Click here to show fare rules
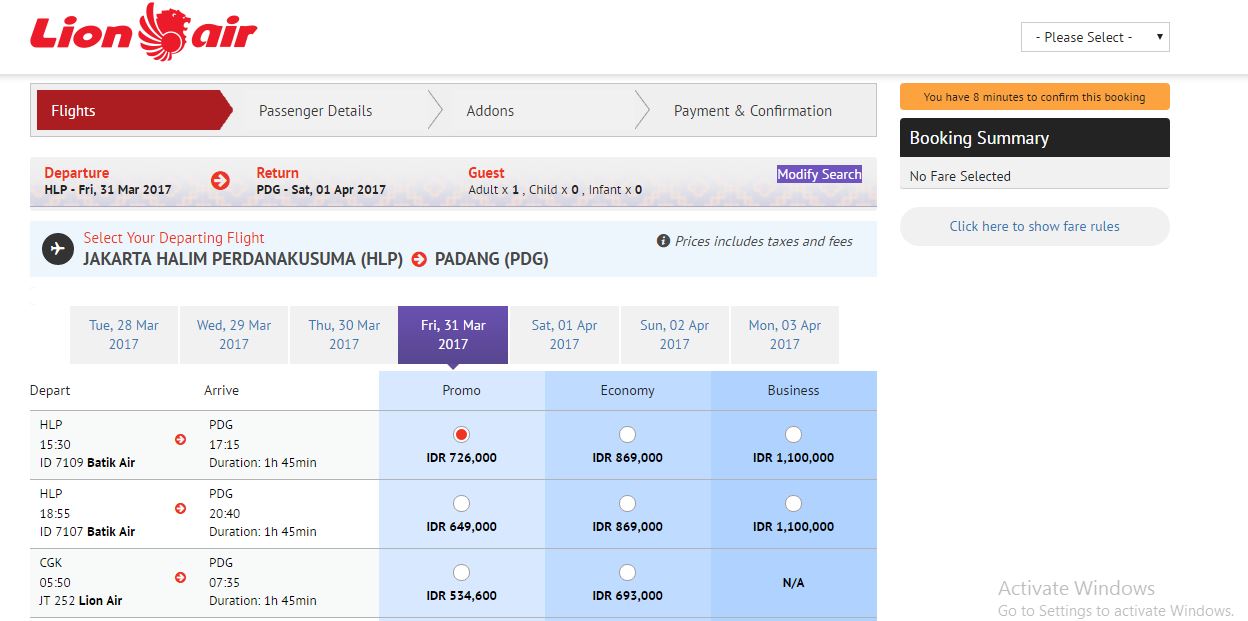 [x=1035, y=226]
